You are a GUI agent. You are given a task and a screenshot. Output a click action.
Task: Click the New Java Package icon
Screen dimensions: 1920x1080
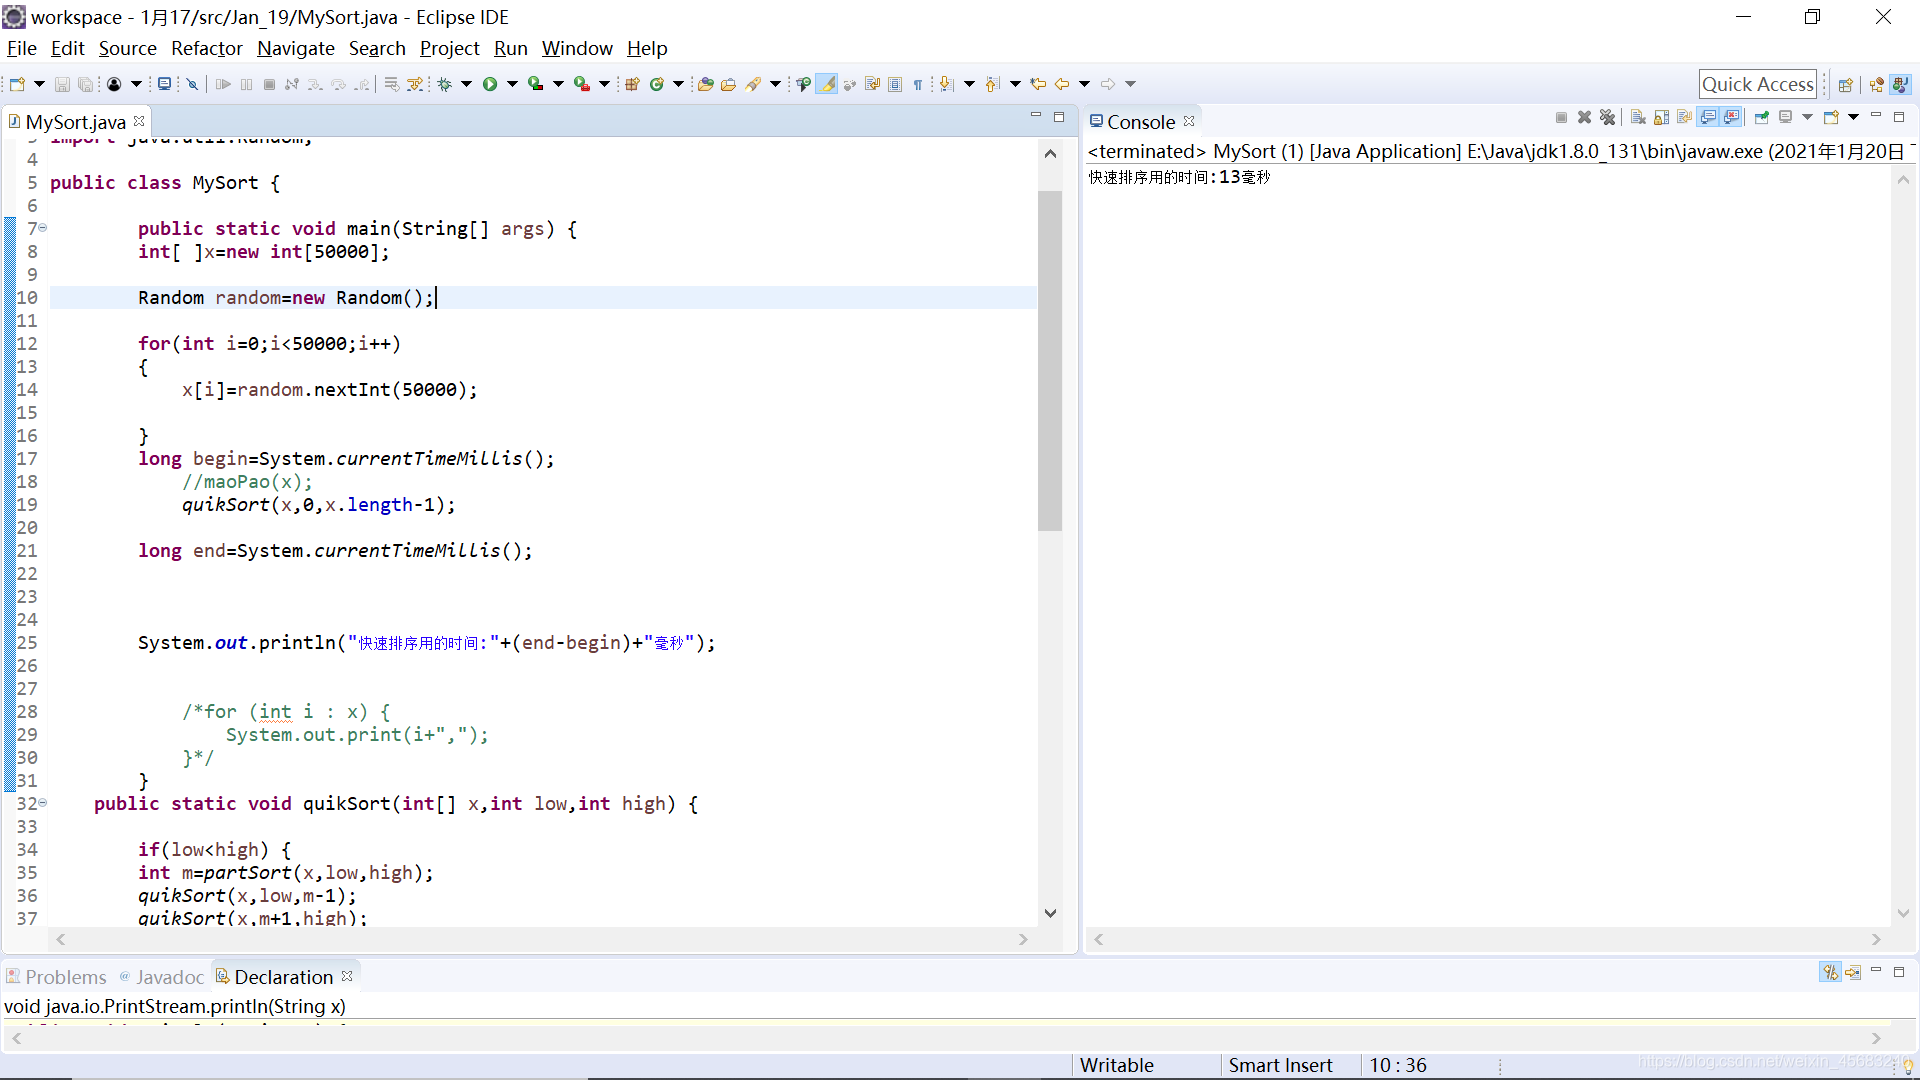click(x=632, y=84)
